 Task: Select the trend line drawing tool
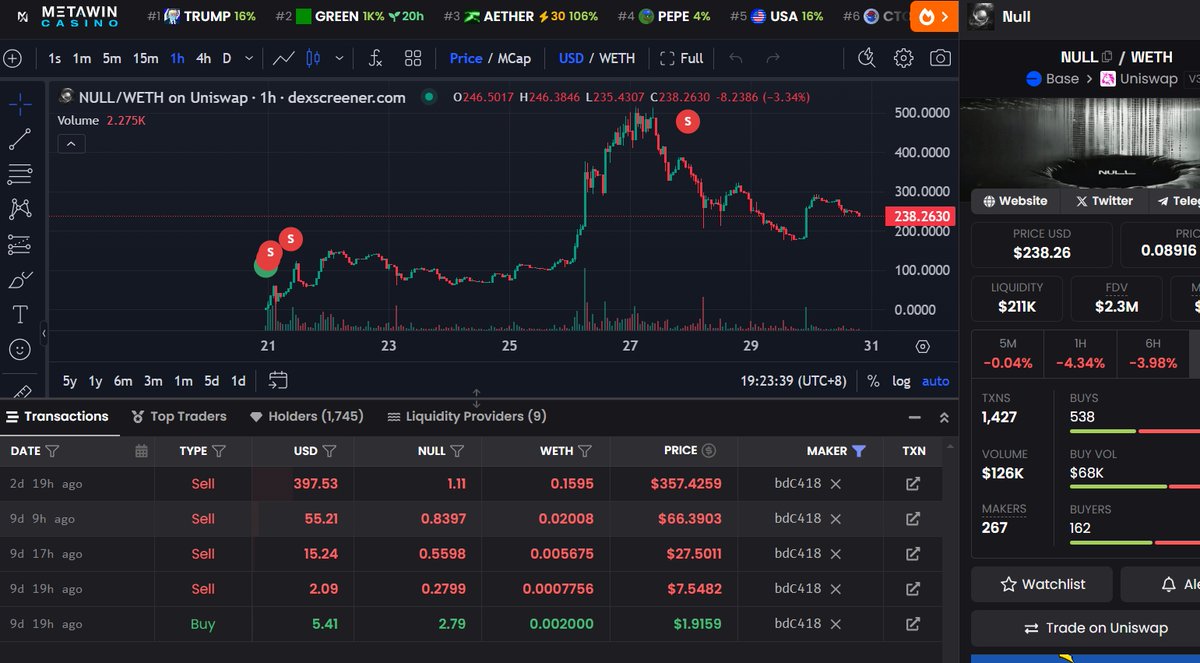coord(20,139)
